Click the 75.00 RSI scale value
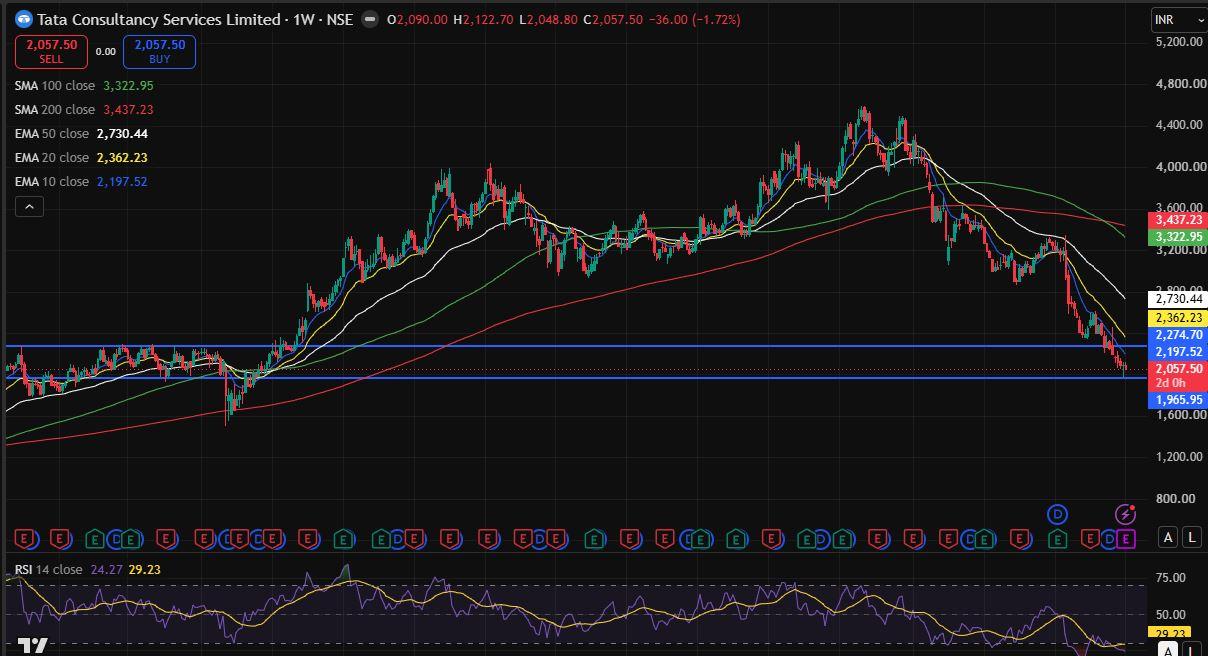The height and width of the screenshot is (656, 1208). pos(1171,578)
